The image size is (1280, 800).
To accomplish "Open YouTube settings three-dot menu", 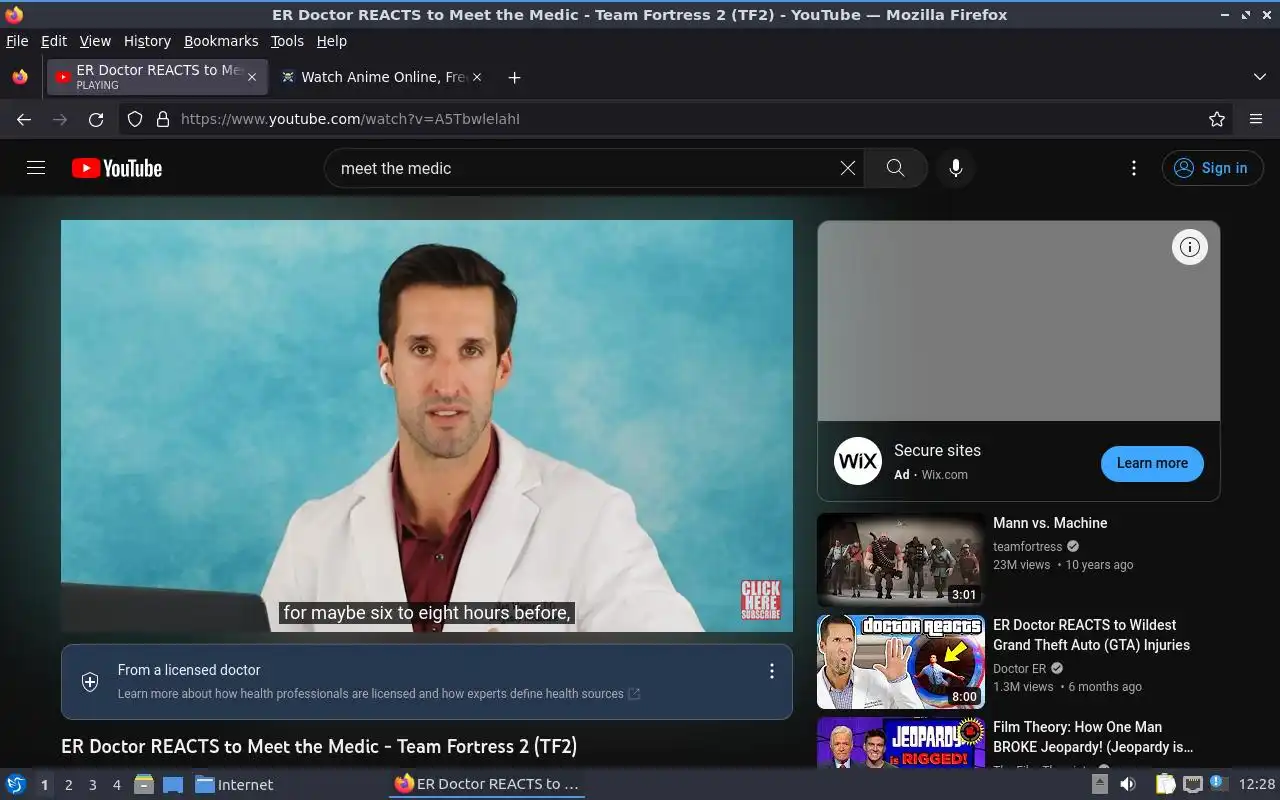I will pos(1133,168).
